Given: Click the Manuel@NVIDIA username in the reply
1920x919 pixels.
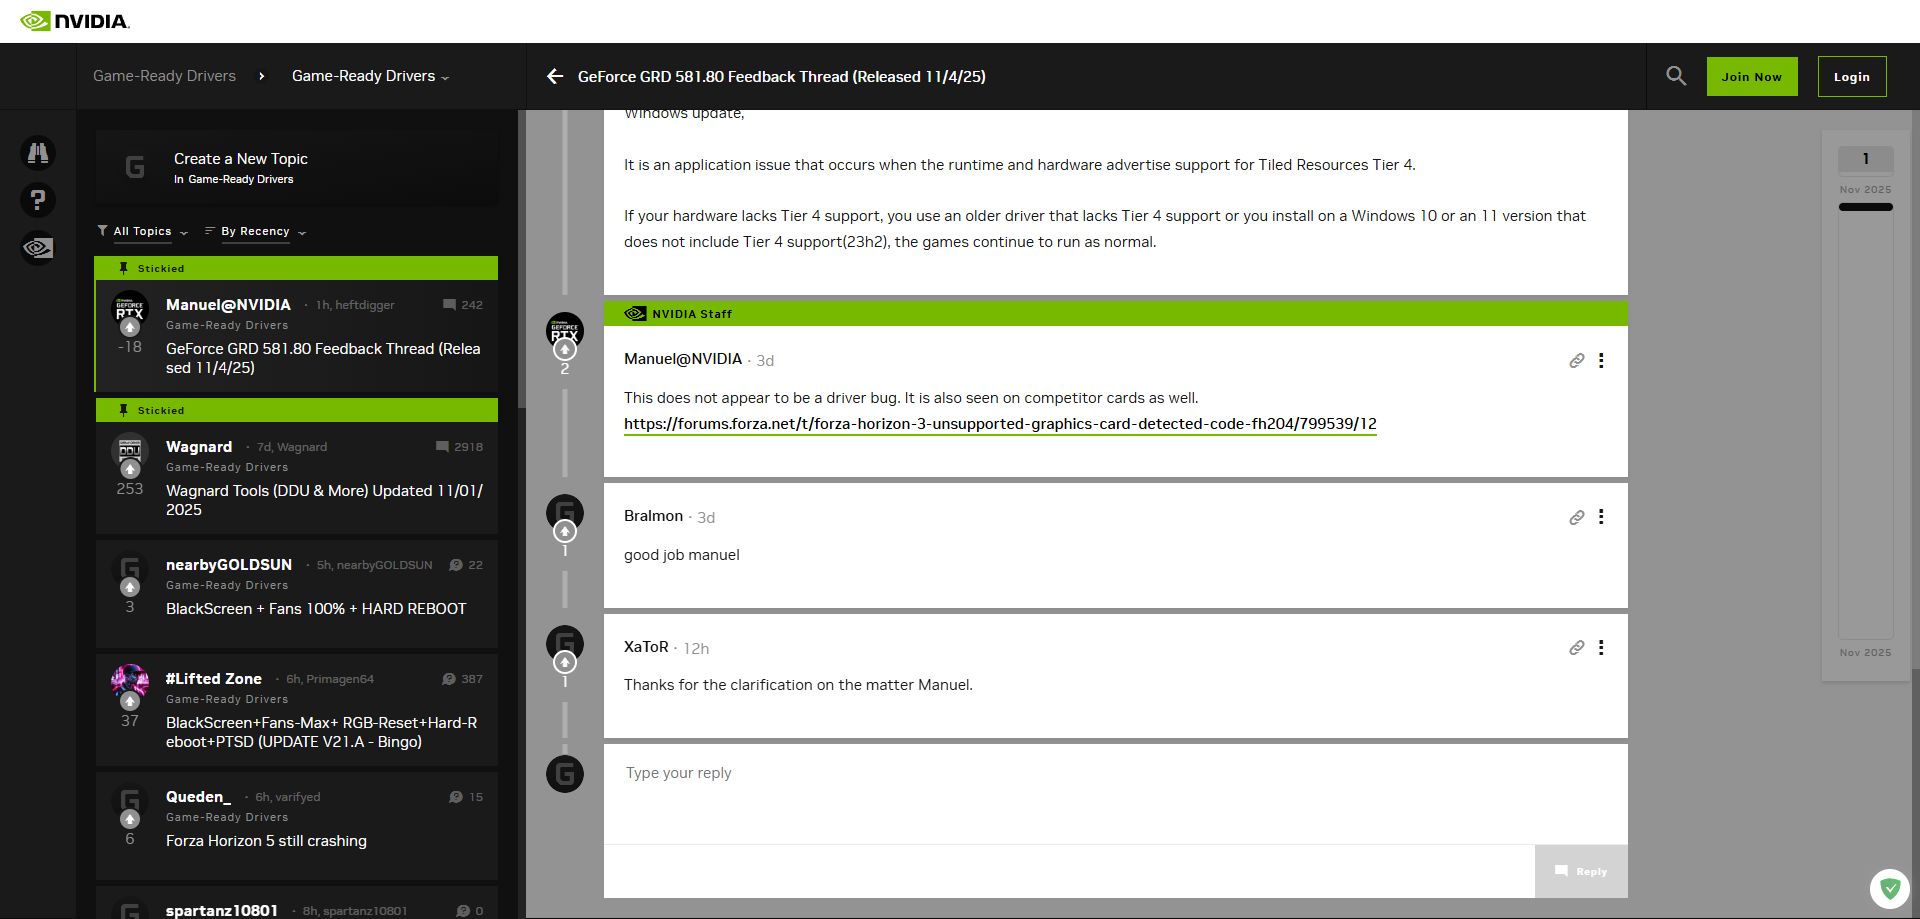Looking at the screenshot, I should (683, 359).
